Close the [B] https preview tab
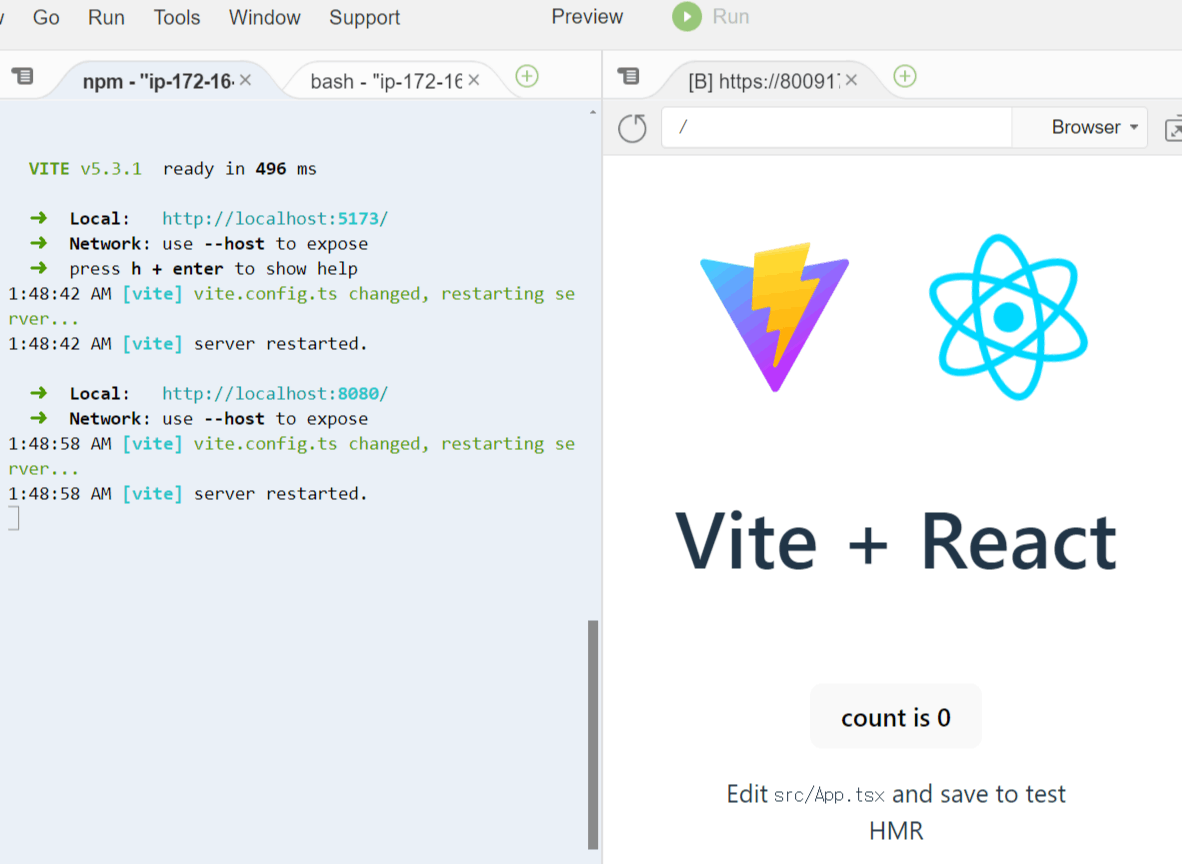 click(x=851, y=80)
